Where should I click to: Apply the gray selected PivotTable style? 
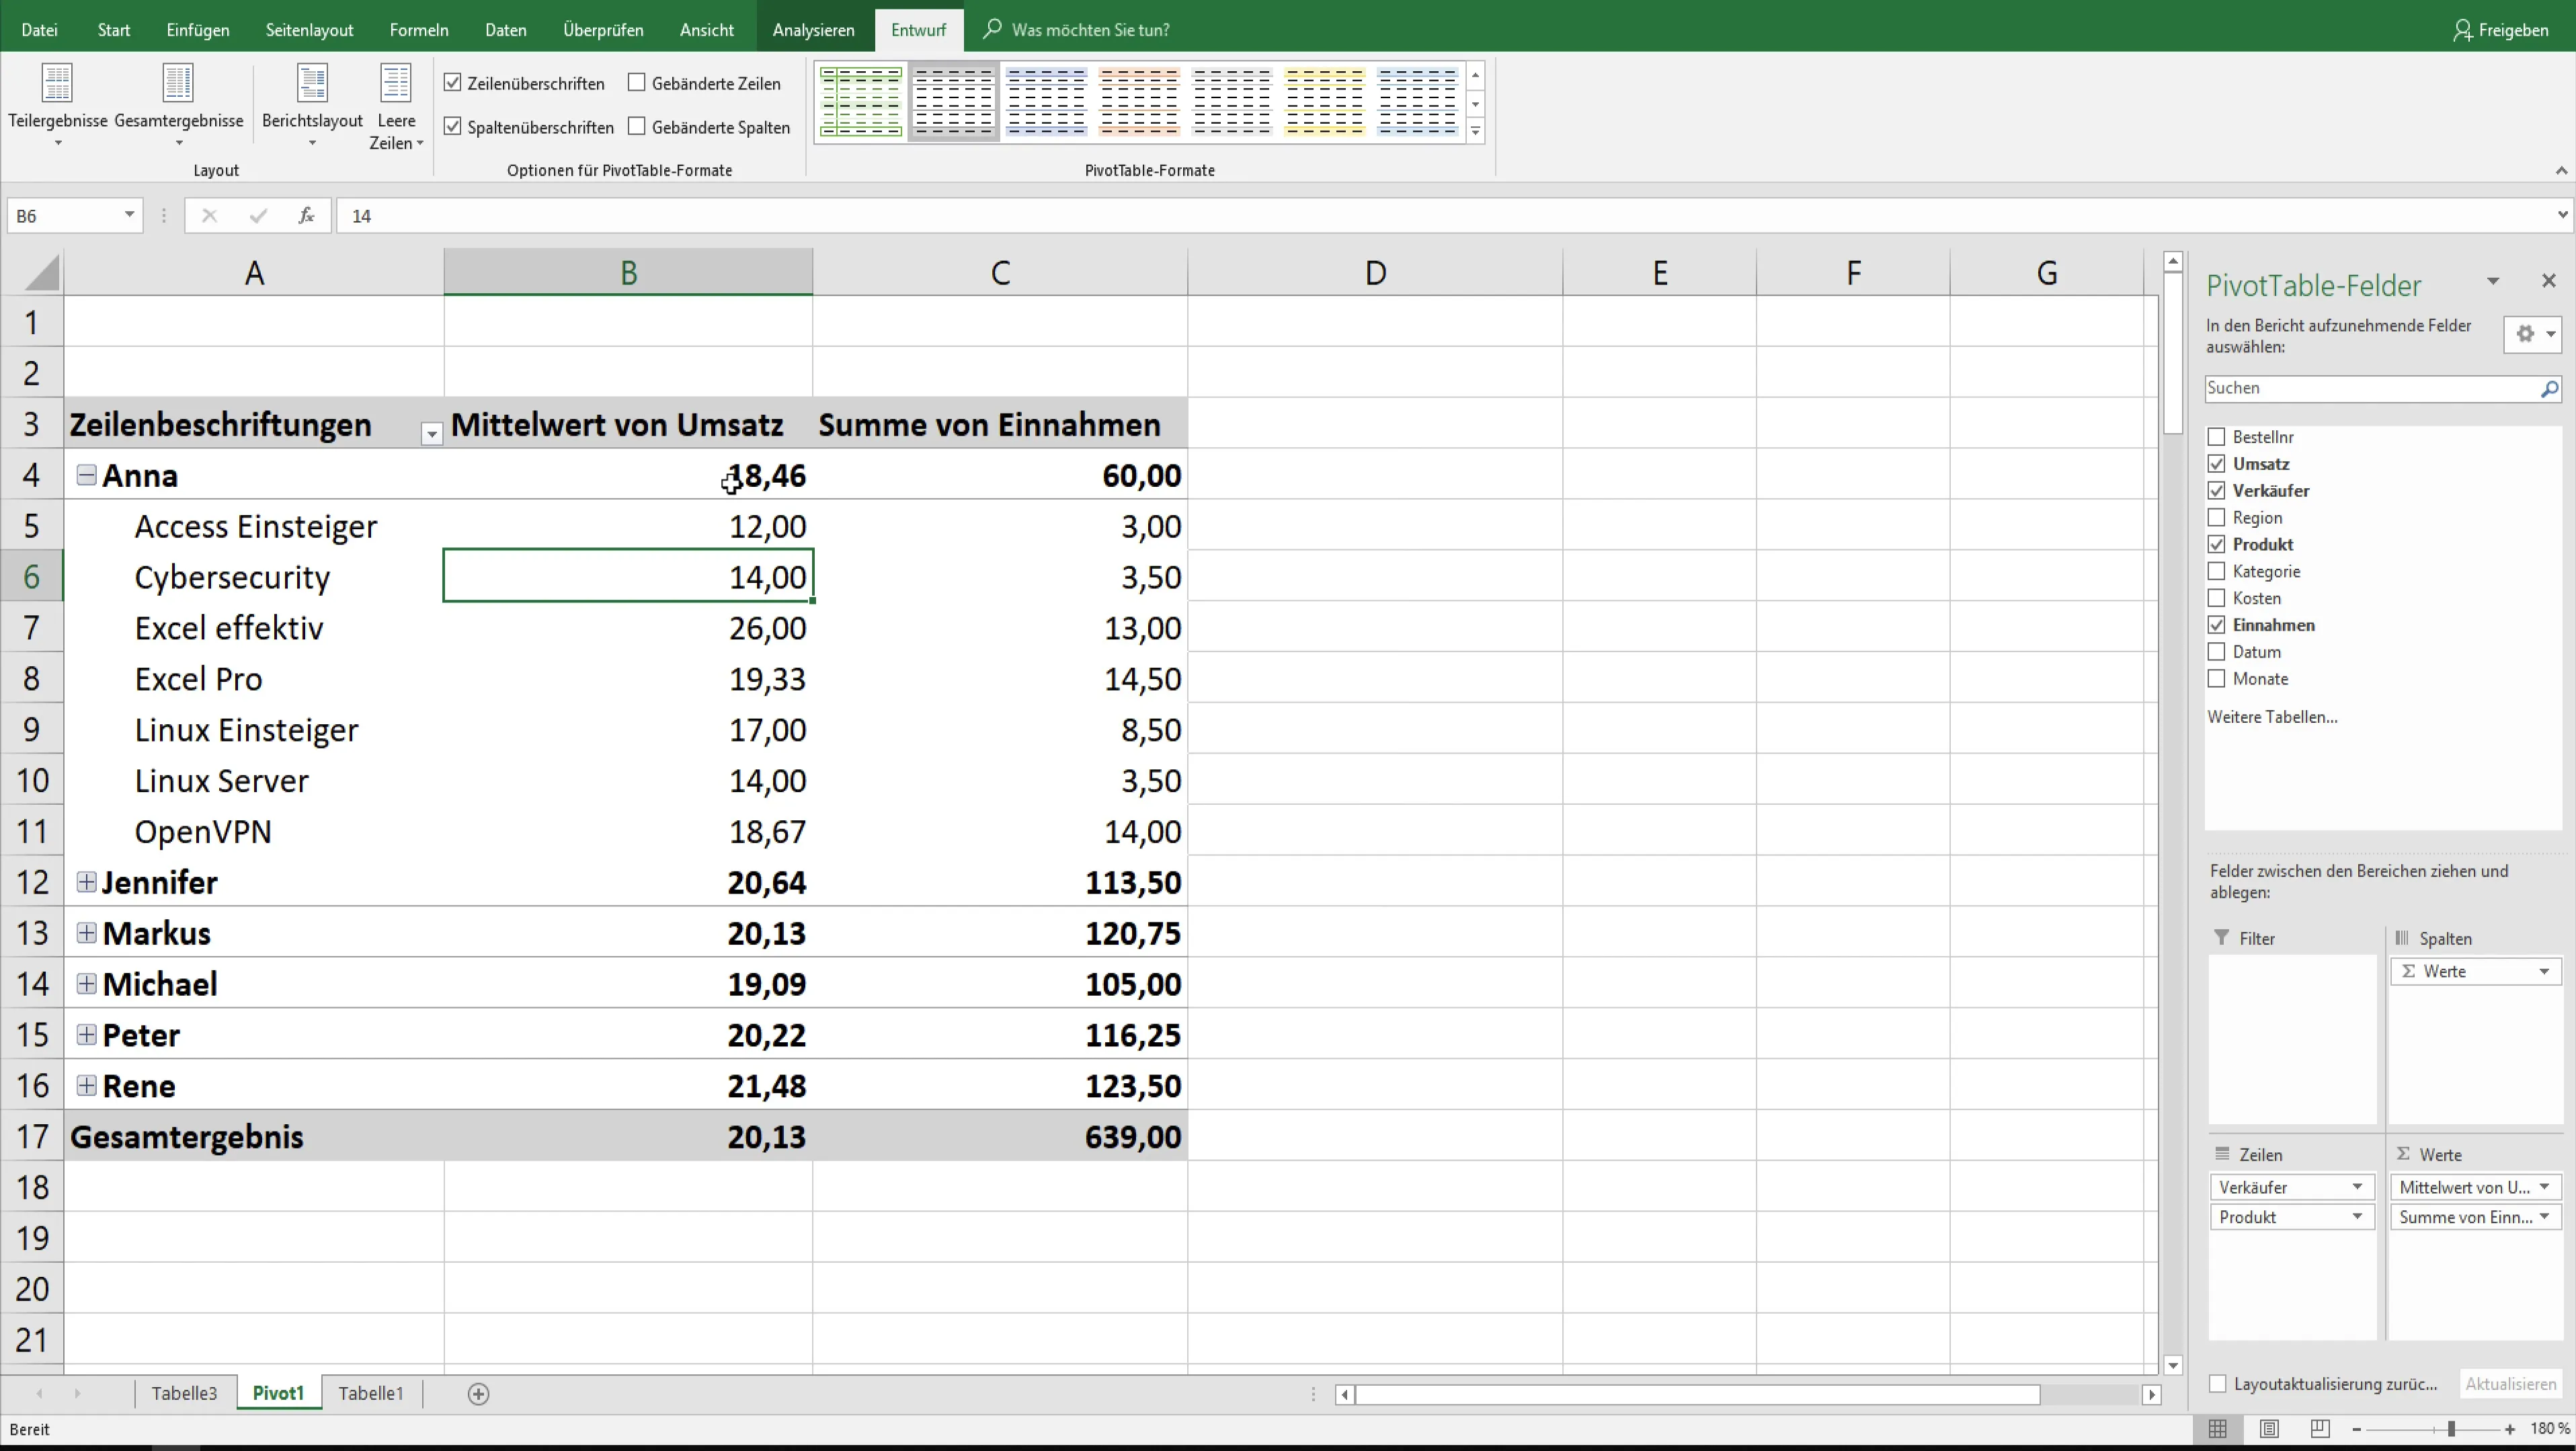click(954, 102)
